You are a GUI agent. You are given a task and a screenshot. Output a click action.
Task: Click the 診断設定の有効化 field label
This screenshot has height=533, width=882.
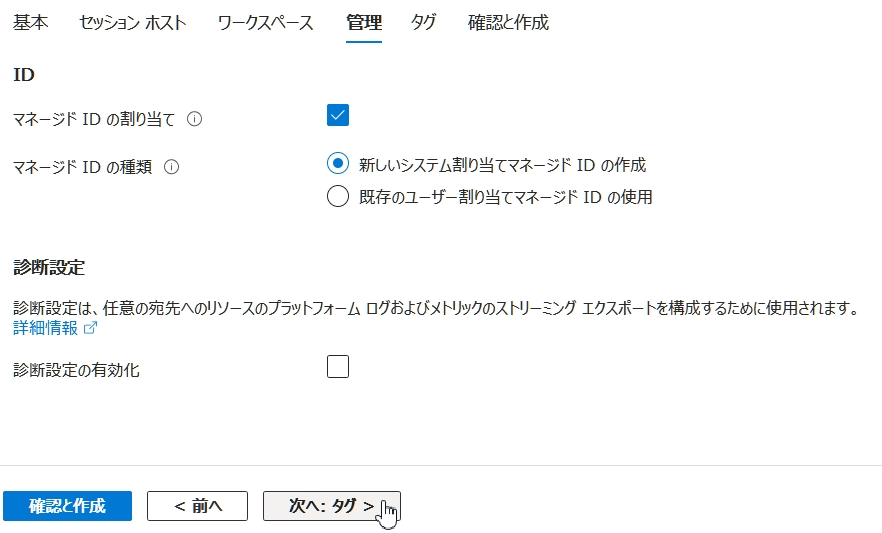[x=76, y=370]
